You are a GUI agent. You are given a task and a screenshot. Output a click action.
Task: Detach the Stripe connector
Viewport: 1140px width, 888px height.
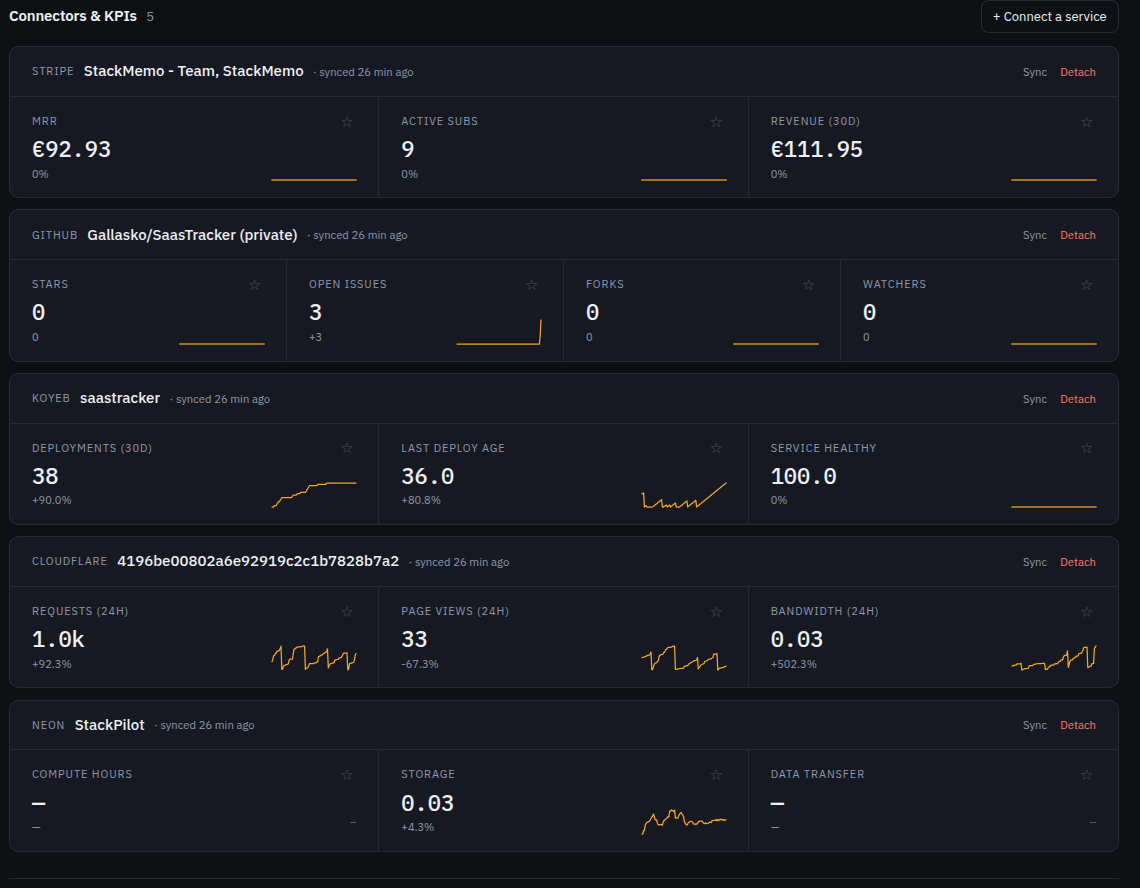click(x=1077, y=72)
